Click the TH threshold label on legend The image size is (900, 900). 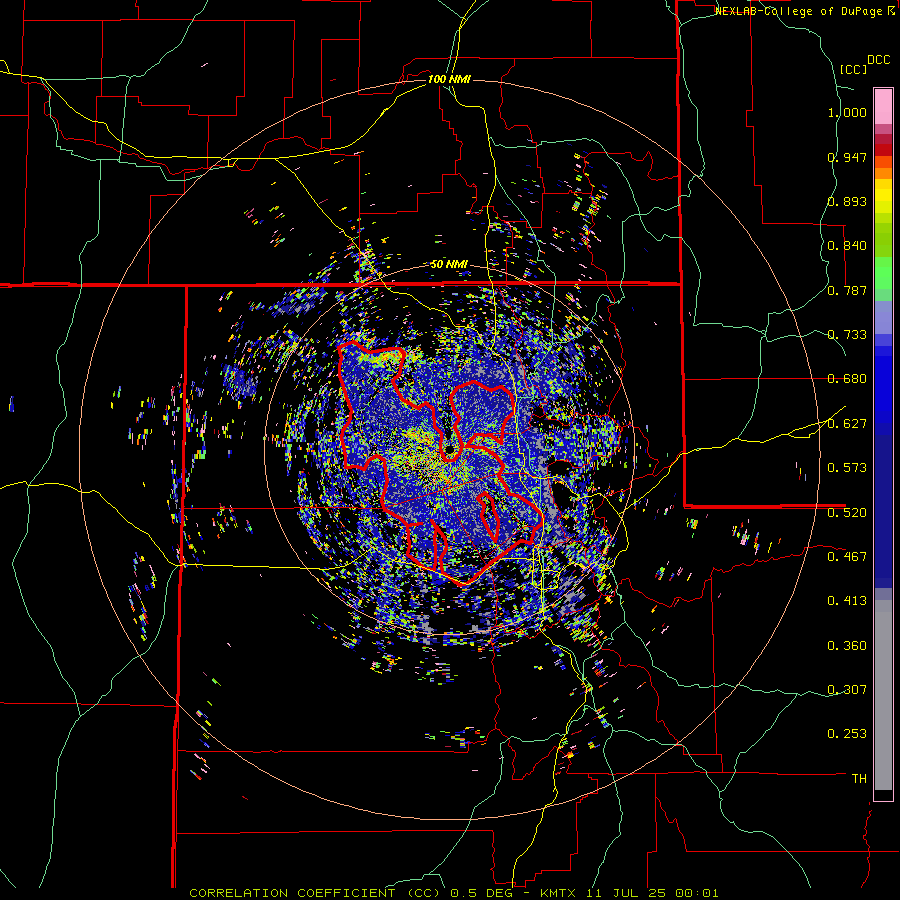click(x=859, y=779)
